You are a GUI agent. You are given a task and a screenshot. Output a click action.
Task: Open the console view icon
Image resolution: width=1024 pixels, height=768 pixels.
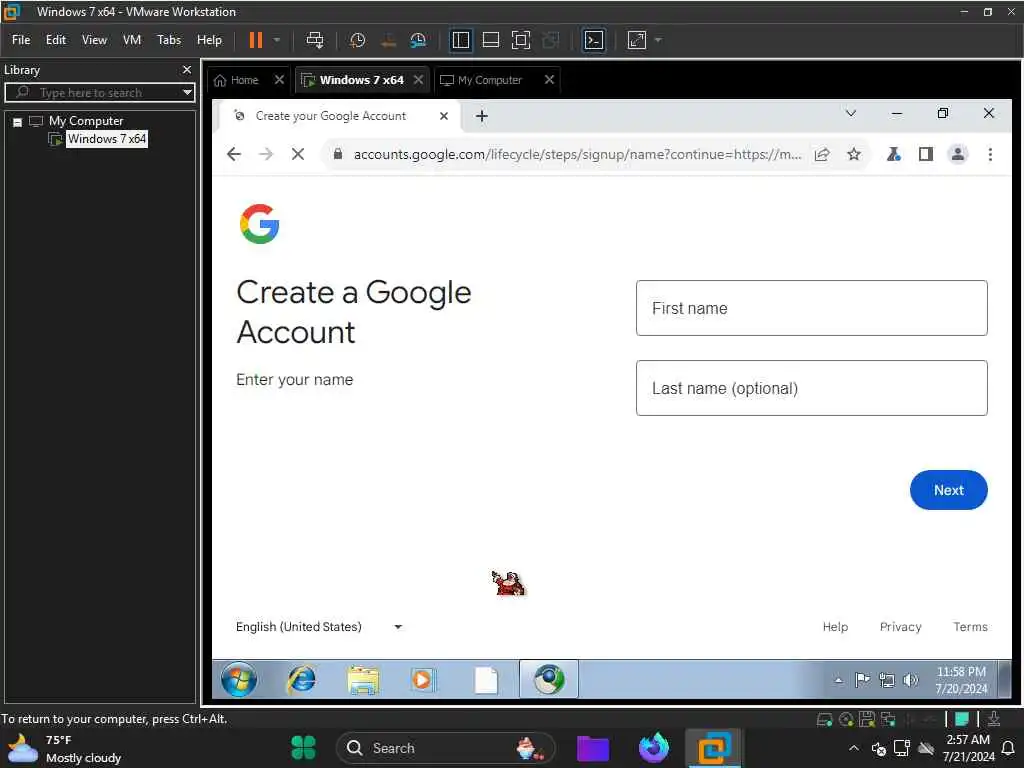coord(593,40)
